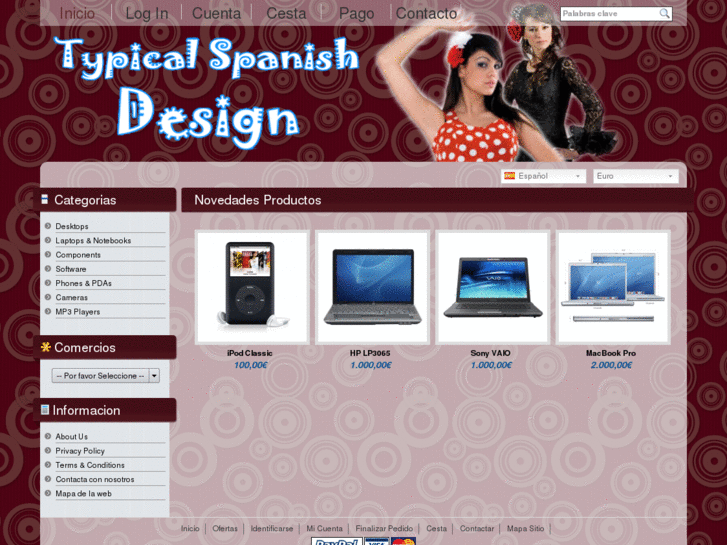
Task: Click the 100,00€ price text
Action: [250, 365]
